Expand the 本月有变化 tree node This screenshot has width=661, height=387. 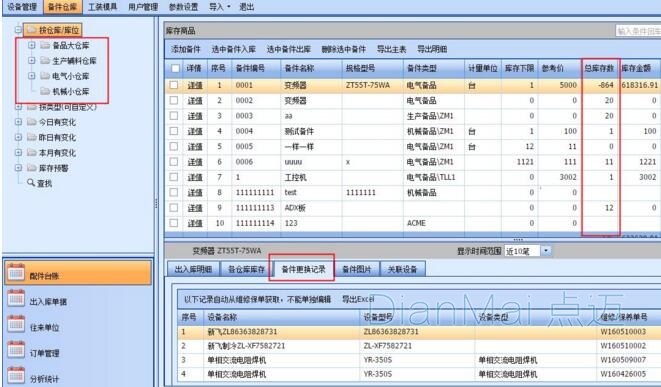pyautogui.click(x=18, y=152)
